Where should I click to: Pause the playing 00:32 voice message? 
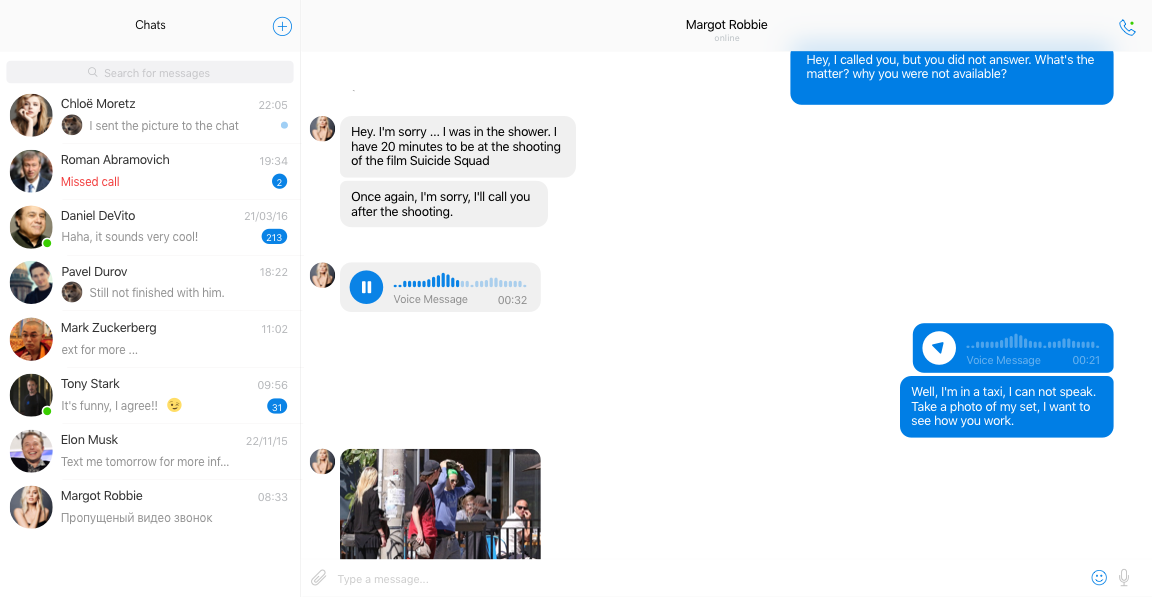(366, 288)
